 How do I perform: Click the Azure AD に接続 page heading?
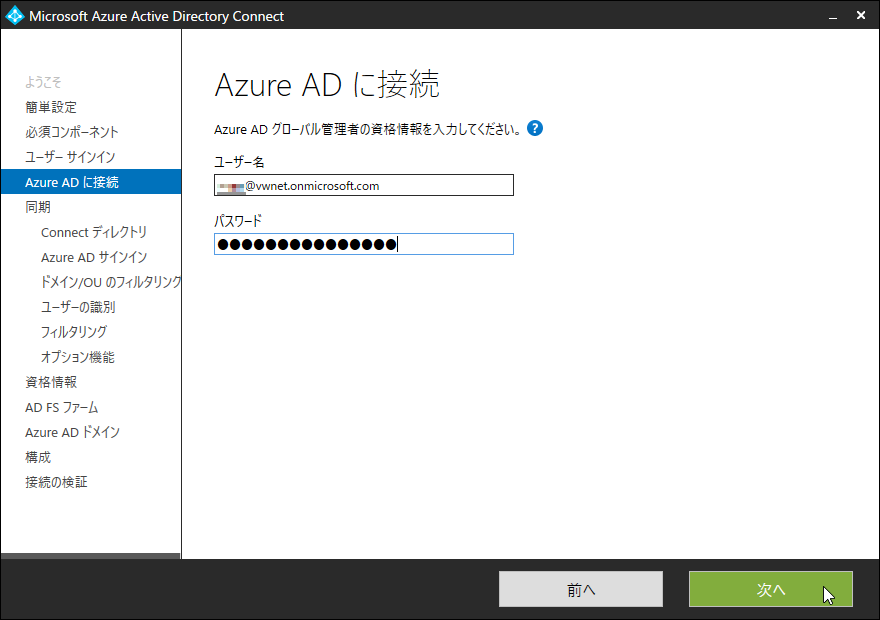click(x=327, y=85)
